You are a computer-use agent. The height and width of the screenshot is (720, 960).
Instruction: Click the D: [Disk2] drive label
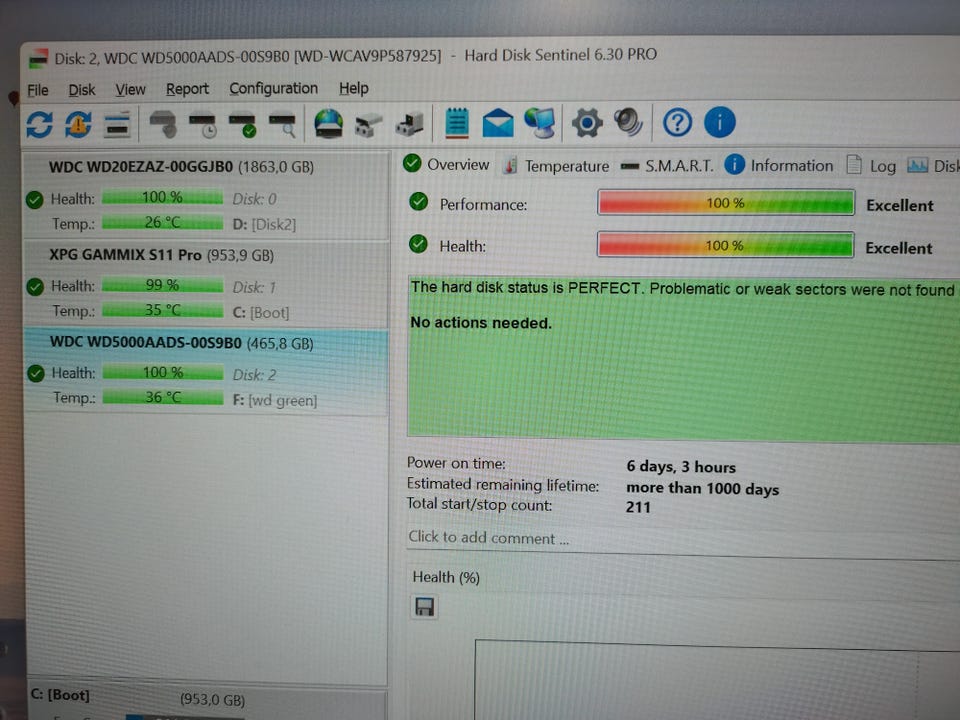(264, 225)
